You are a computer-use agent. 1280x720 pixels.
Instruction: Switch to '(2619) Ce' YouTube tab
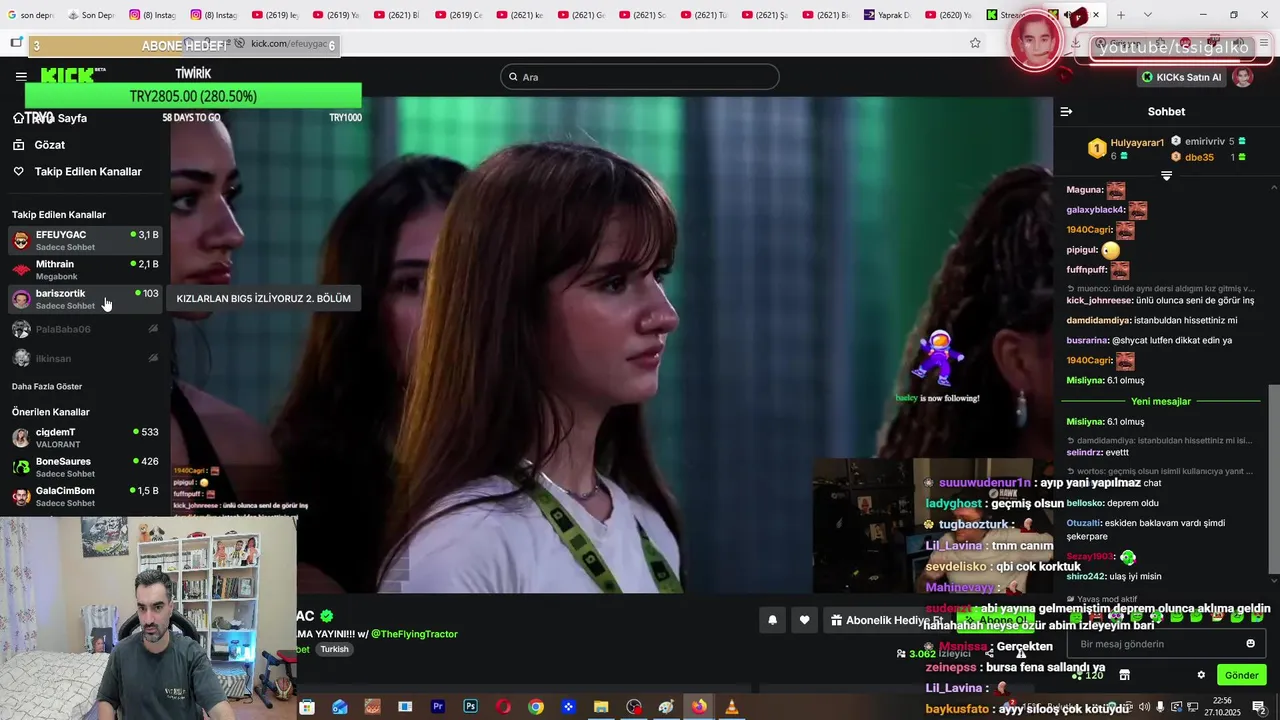[459, 15]
